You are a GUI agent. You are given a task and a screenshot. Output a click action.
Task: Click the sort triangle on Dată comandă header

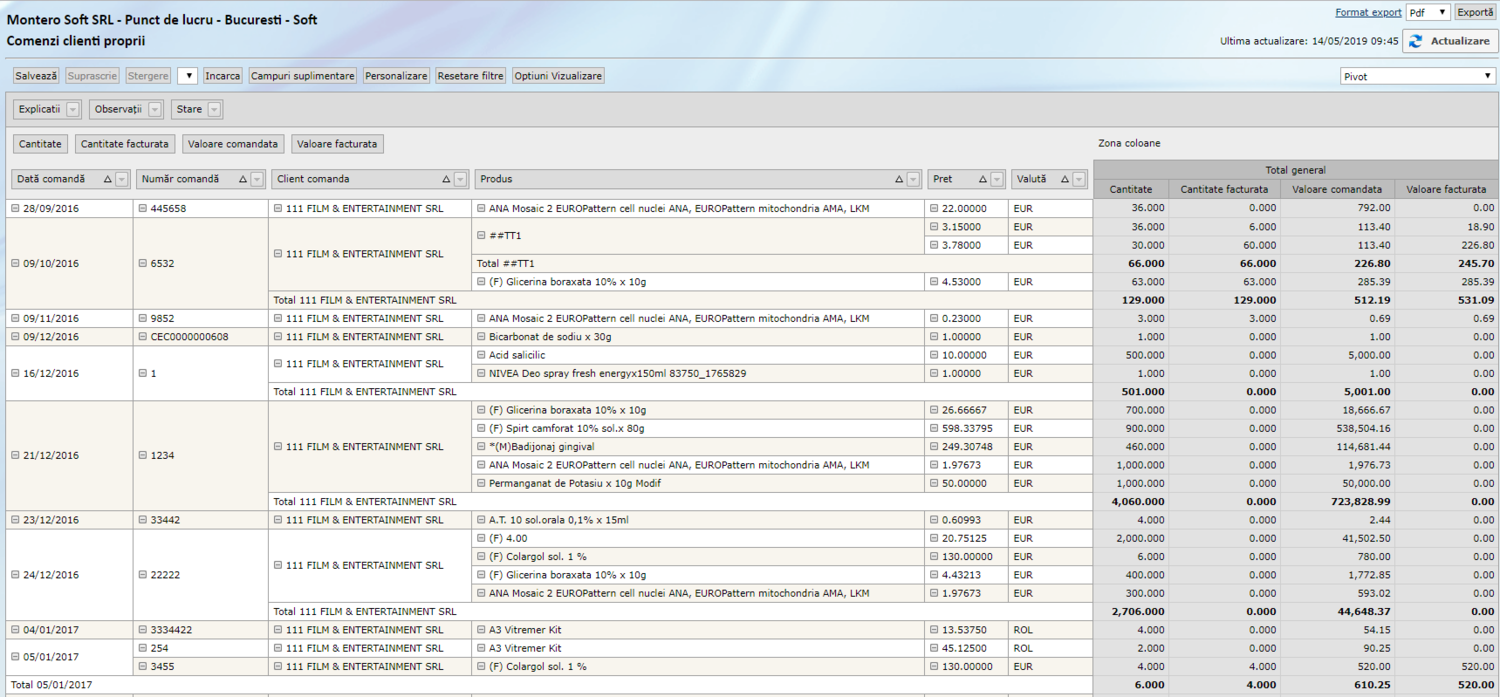(107, 180)
